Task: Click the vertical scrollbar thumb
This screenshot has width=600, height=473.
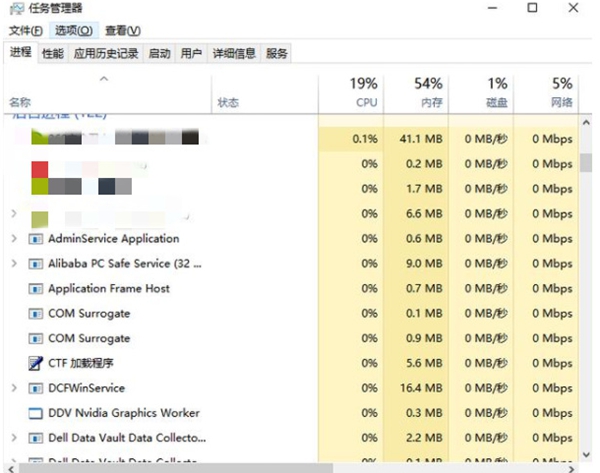Action: click(586, 163)
